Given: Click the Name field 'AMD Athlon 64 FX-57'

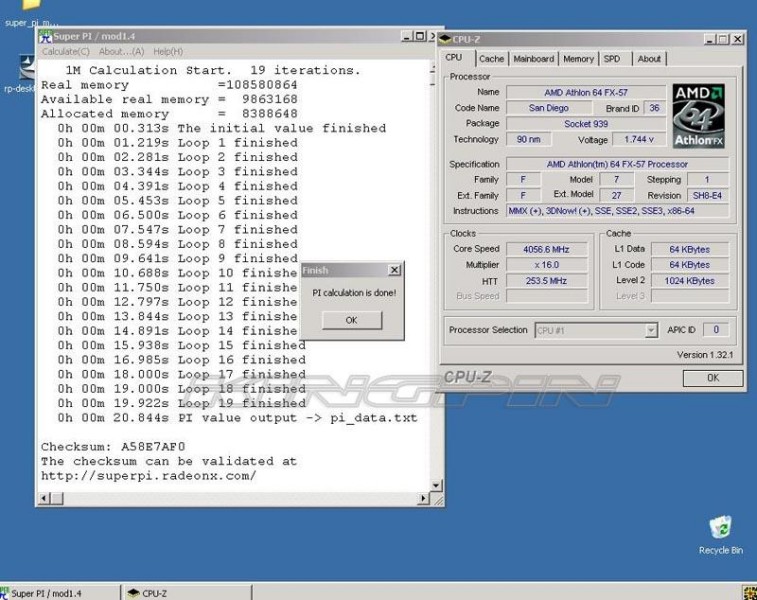Looking at the screenshot, I should pyautogui.click(x=586, y=92).
